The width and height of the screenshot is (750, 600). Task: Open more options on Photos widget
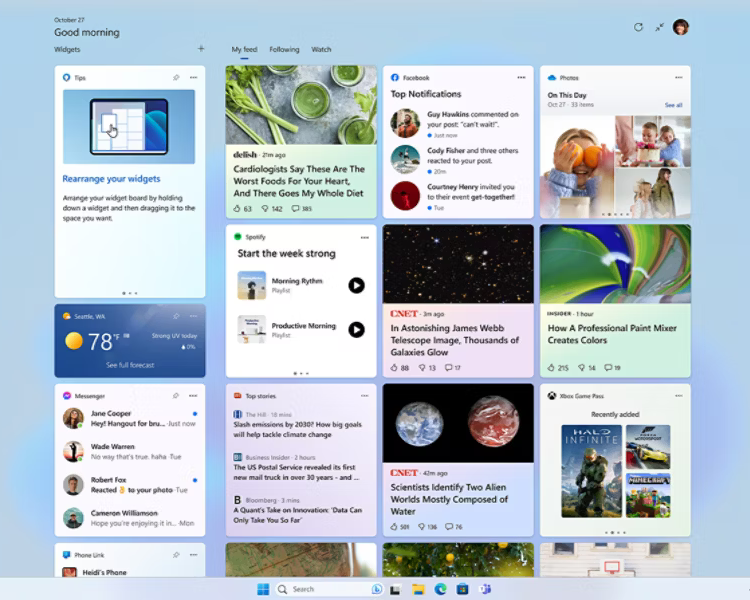click(x=679, y=78)
